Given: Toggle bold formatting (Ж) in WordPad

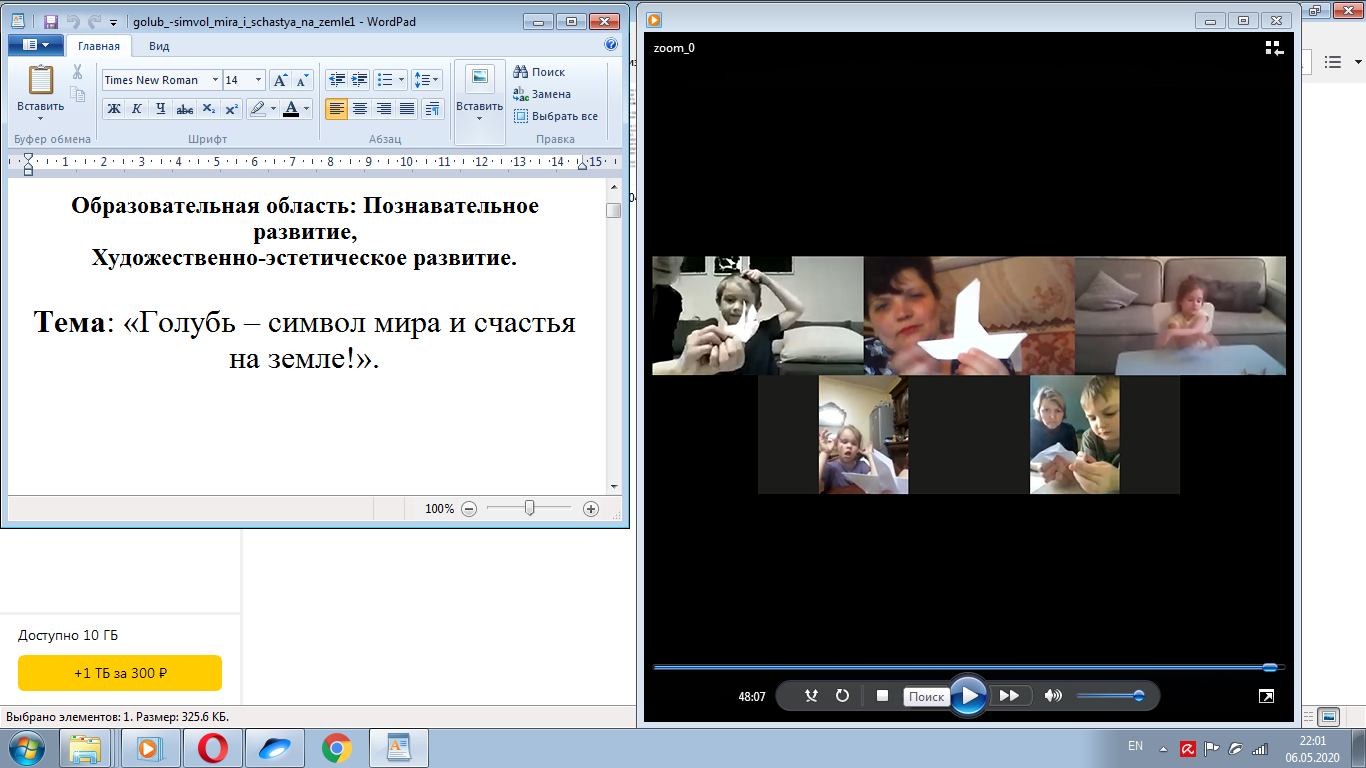Looking at the screenshot, I should coord(114,109).
